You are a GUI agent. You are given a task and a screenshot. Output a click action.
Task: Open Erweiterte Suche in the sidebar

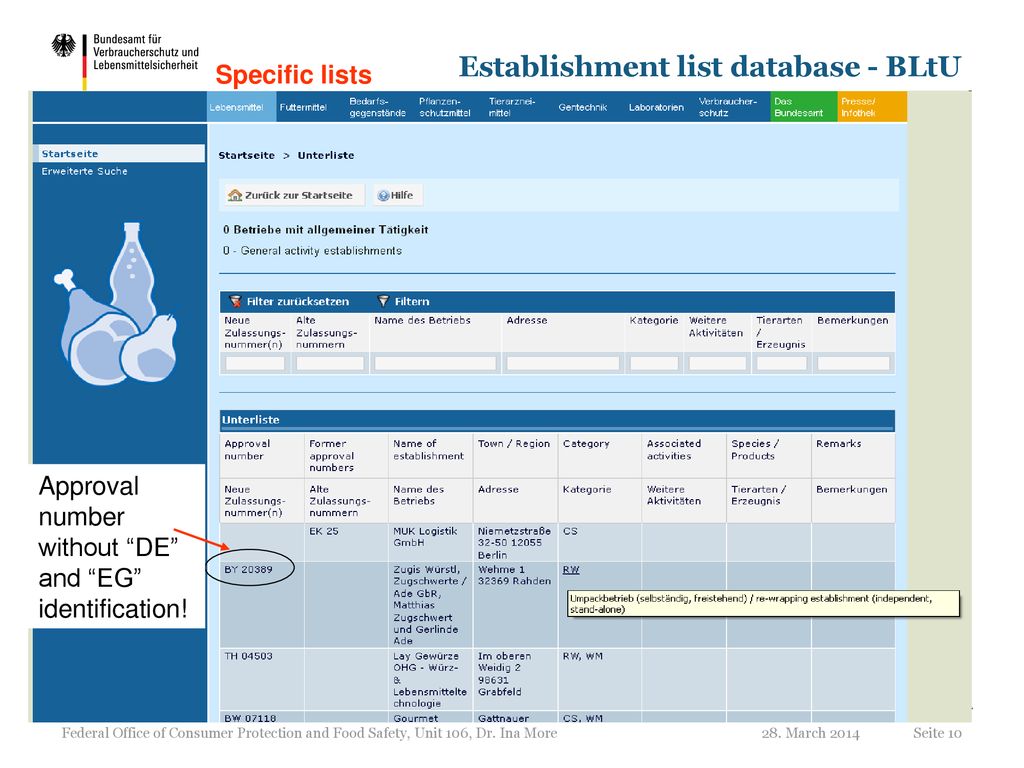(x=84, y=171)
